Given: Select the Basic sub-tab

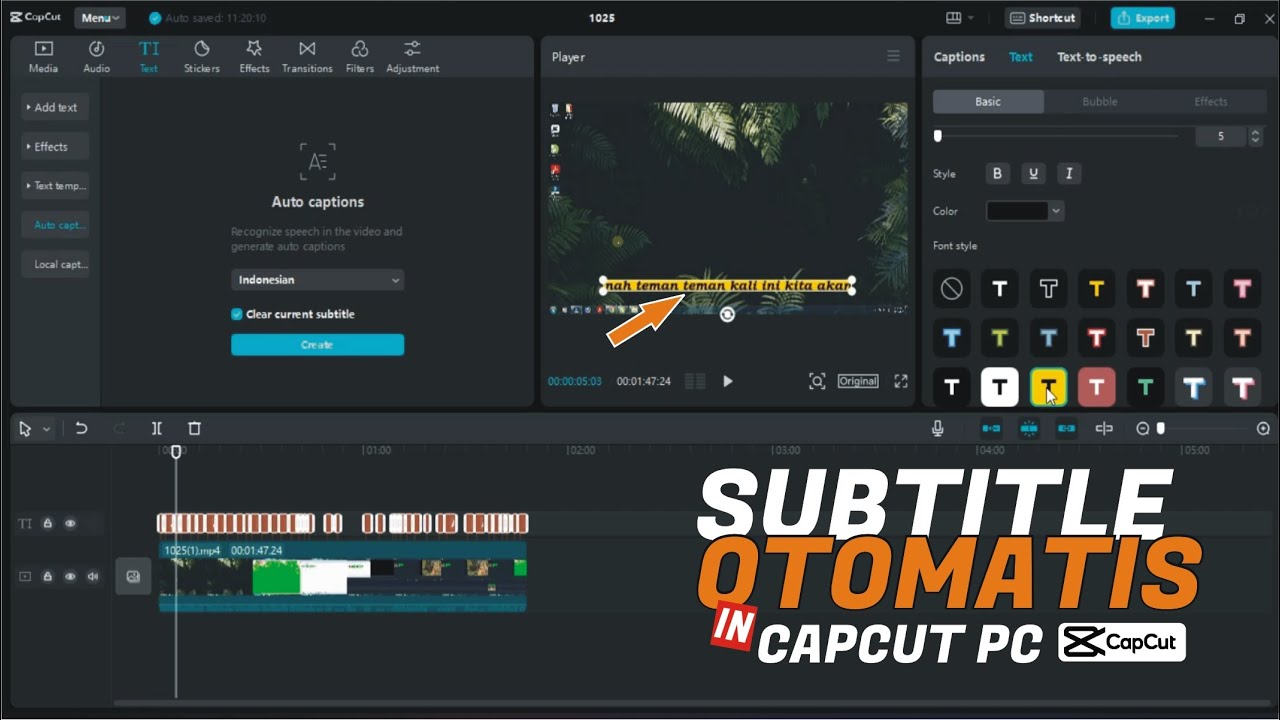Looking at the screenshot, I should [988, 101].
